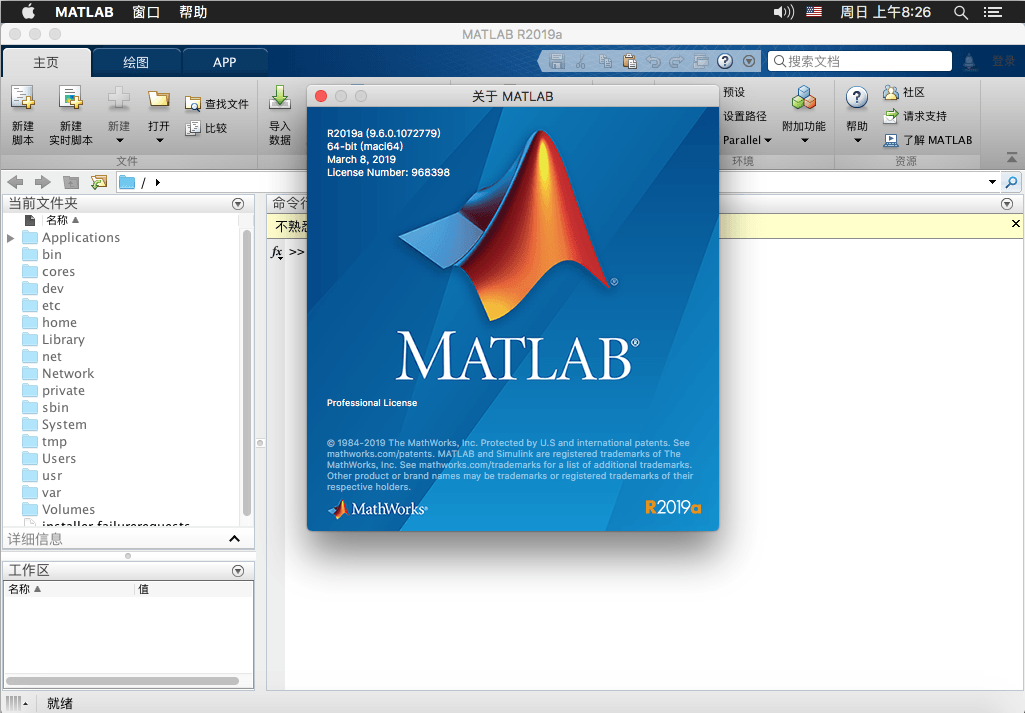
Task: Click the New Live Script (新建实时脚本) icon
Action: pos(71,98)
